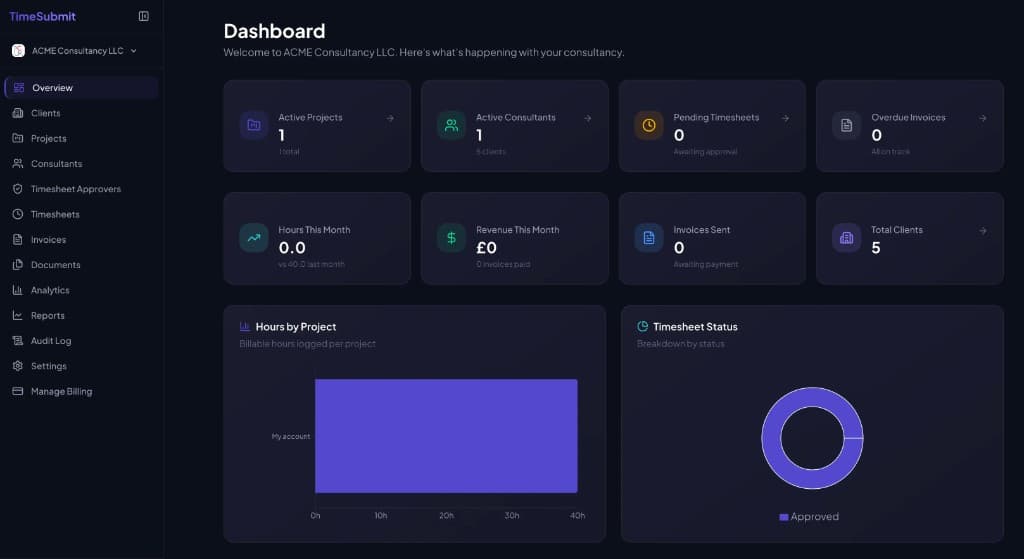Click the 40h axis label

pyautogui.click(x=577, y=516)
